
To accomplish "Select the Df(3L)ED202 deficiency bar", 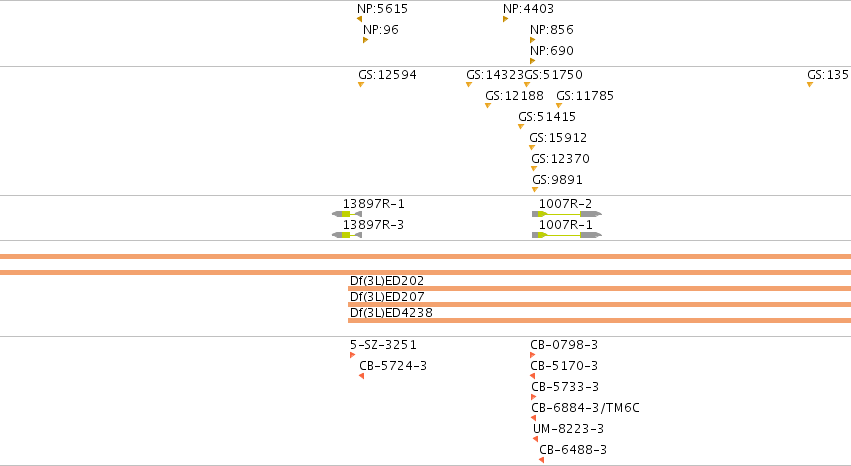I will [x=599, y=289].
